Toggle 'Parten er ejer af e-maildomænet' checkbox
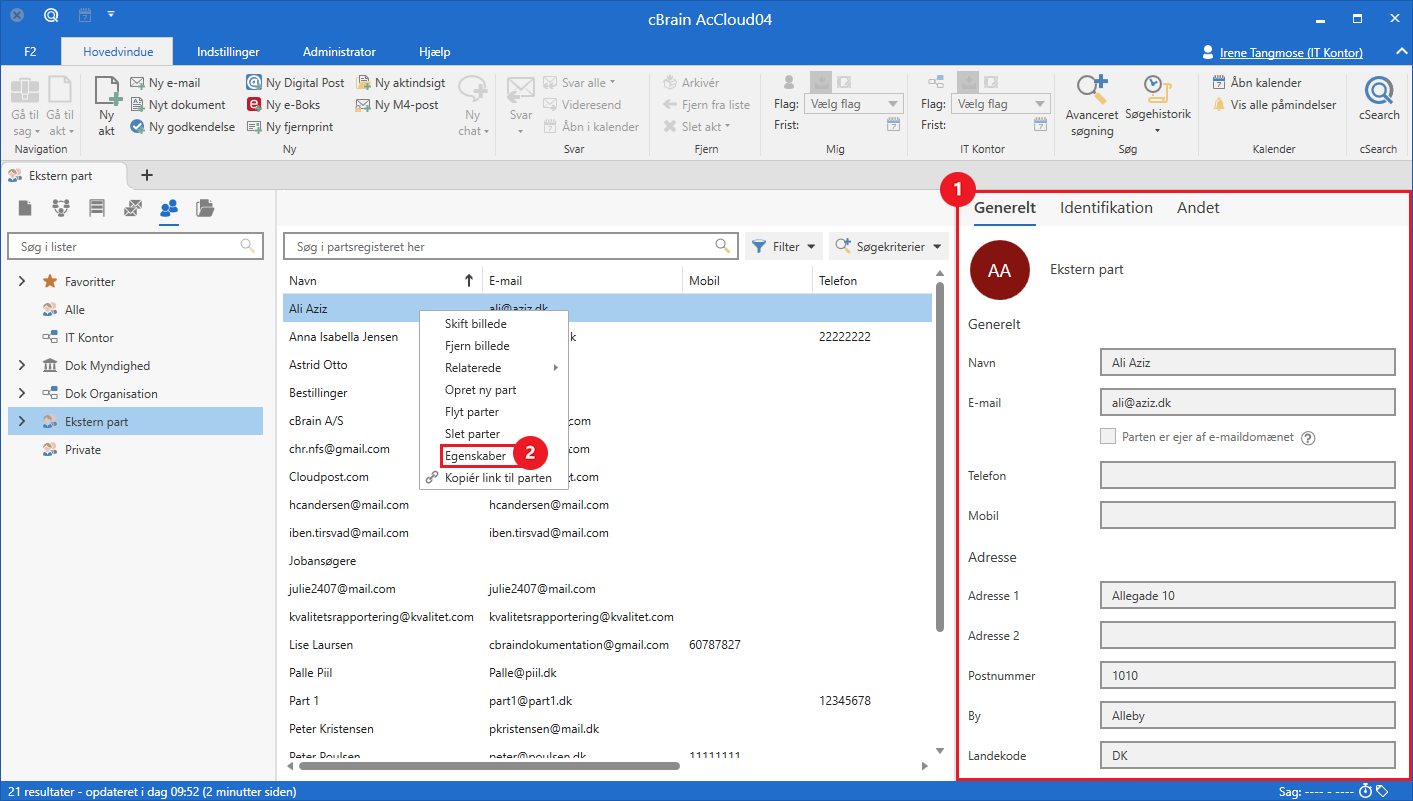This screenshot has width=1413, height=801. coord(1107,437)
